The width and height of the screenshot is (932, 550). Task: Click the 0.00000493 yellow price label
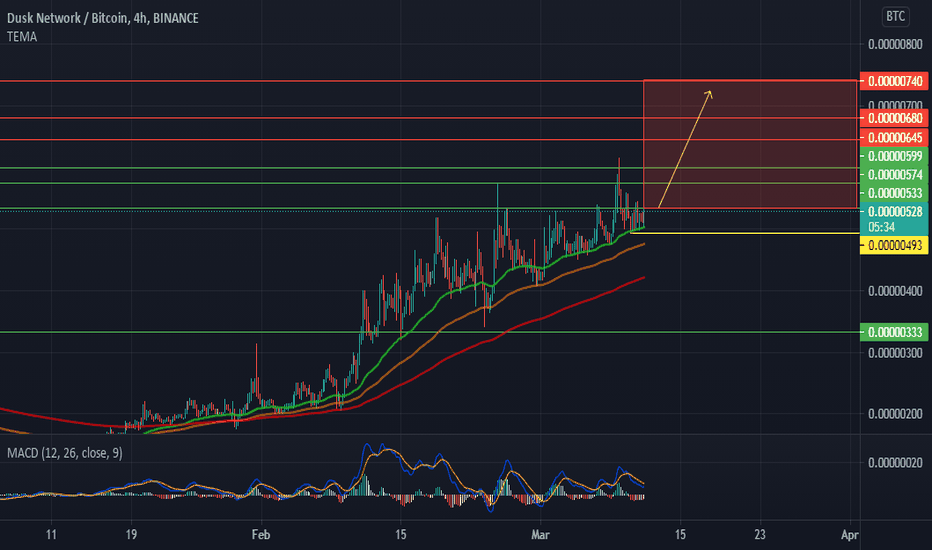tap(894, 245)
